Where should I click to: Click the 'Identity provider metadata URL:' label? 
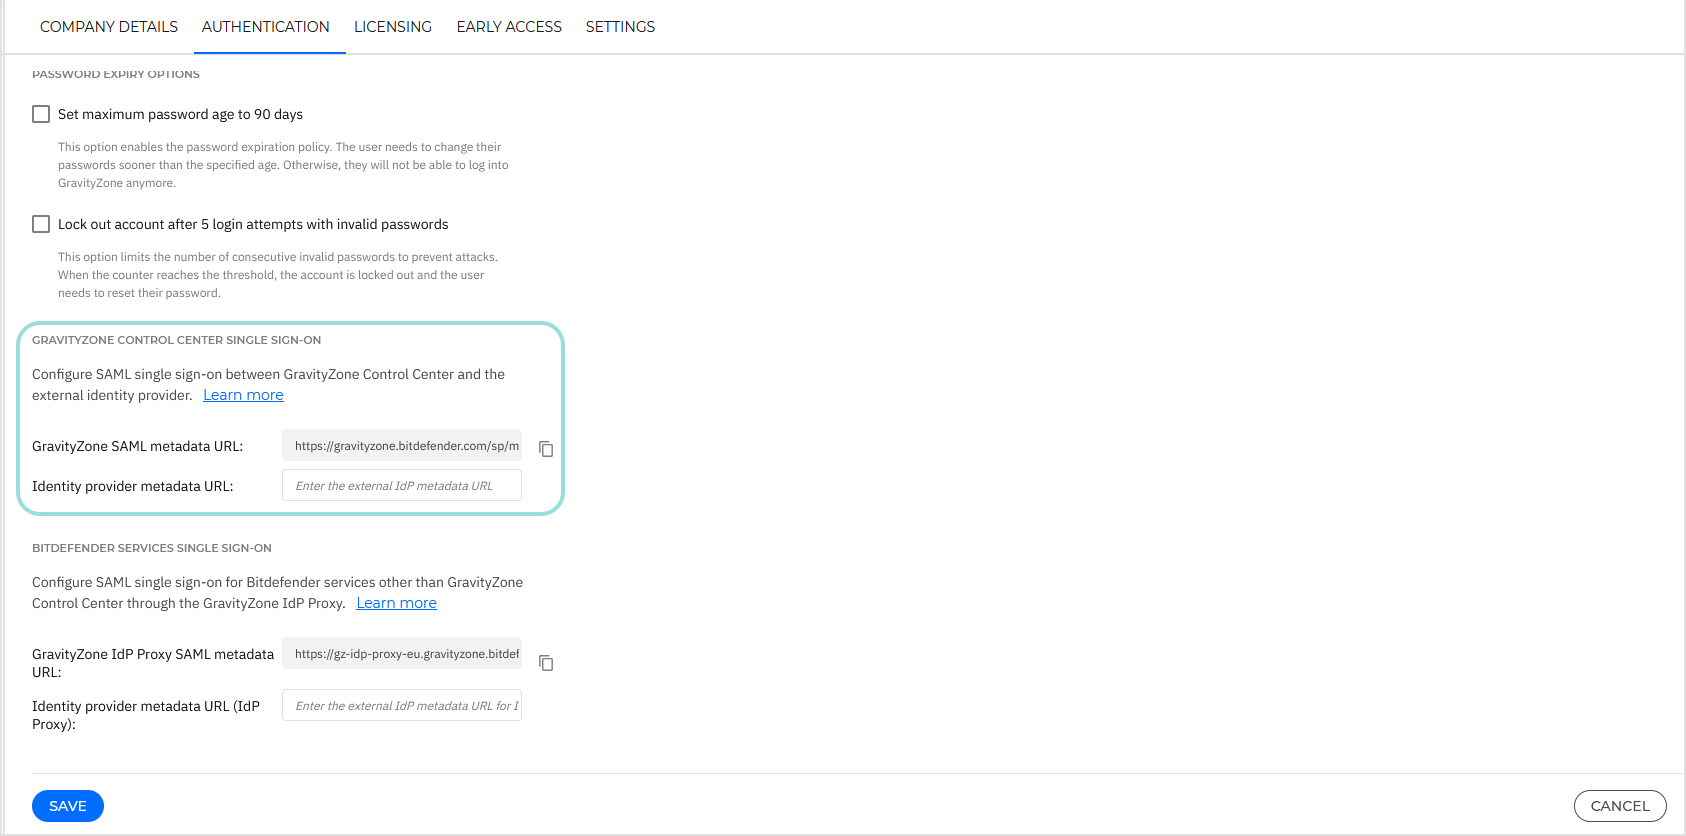(133, 486)
